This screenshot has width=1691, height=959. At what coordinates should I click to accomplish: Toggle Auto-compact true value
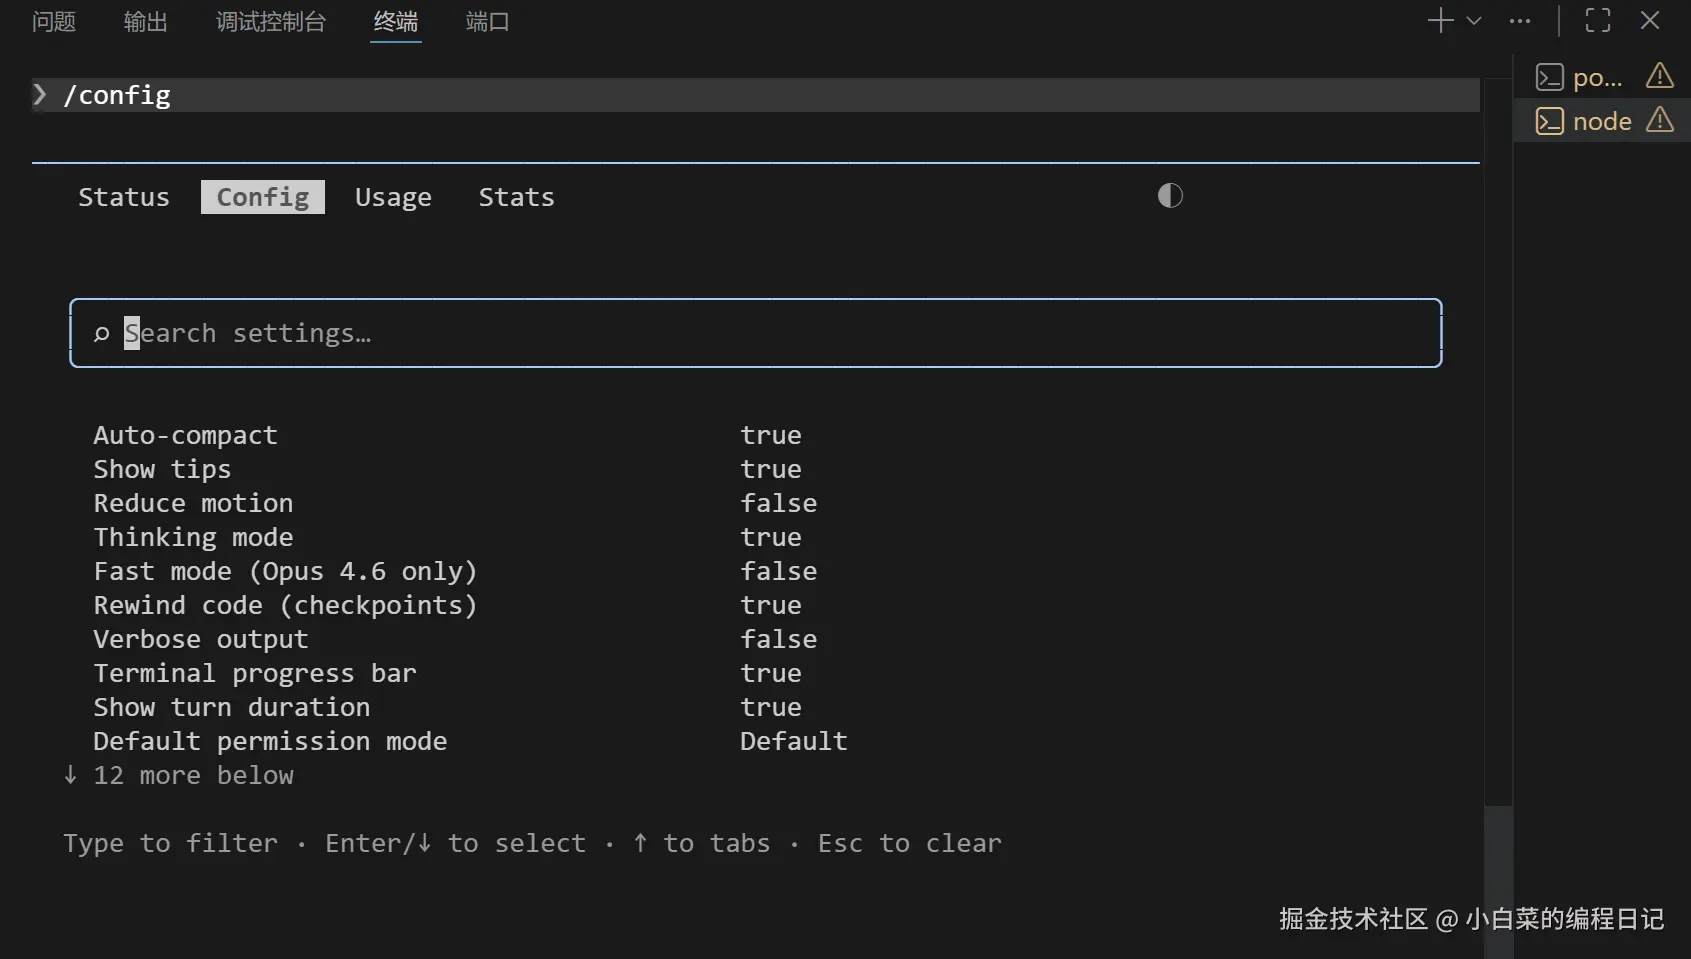coord(771,436)
